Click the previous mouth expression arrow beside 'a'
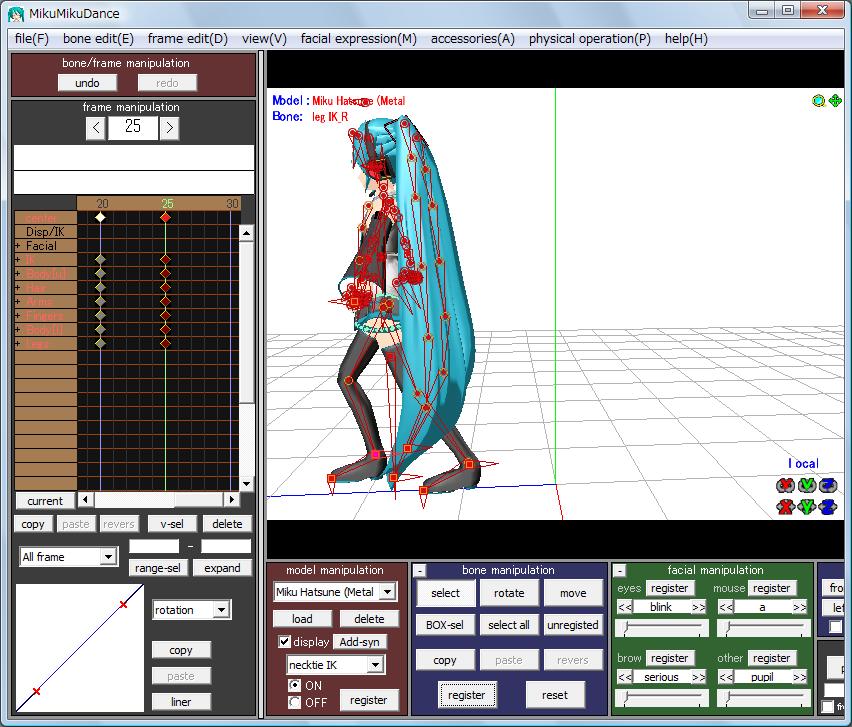The height and width of the screenshot is (727, 852). (725, 607)
